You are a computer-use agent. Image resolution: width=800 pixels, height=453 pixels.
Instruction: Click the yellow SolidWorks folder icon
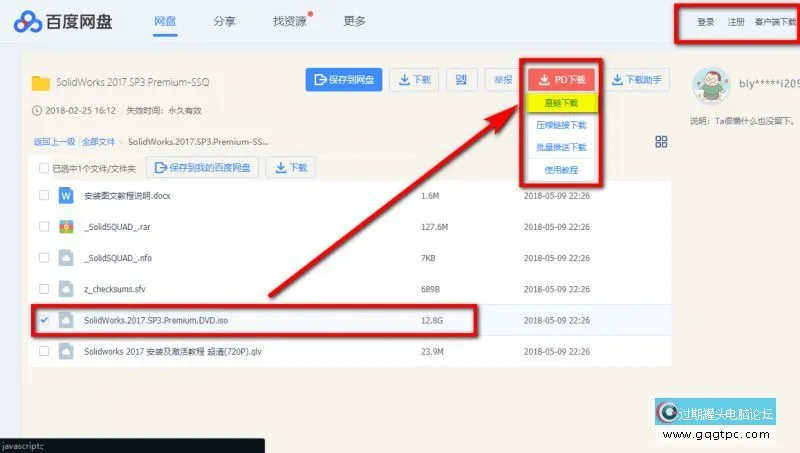click(41, 82)
